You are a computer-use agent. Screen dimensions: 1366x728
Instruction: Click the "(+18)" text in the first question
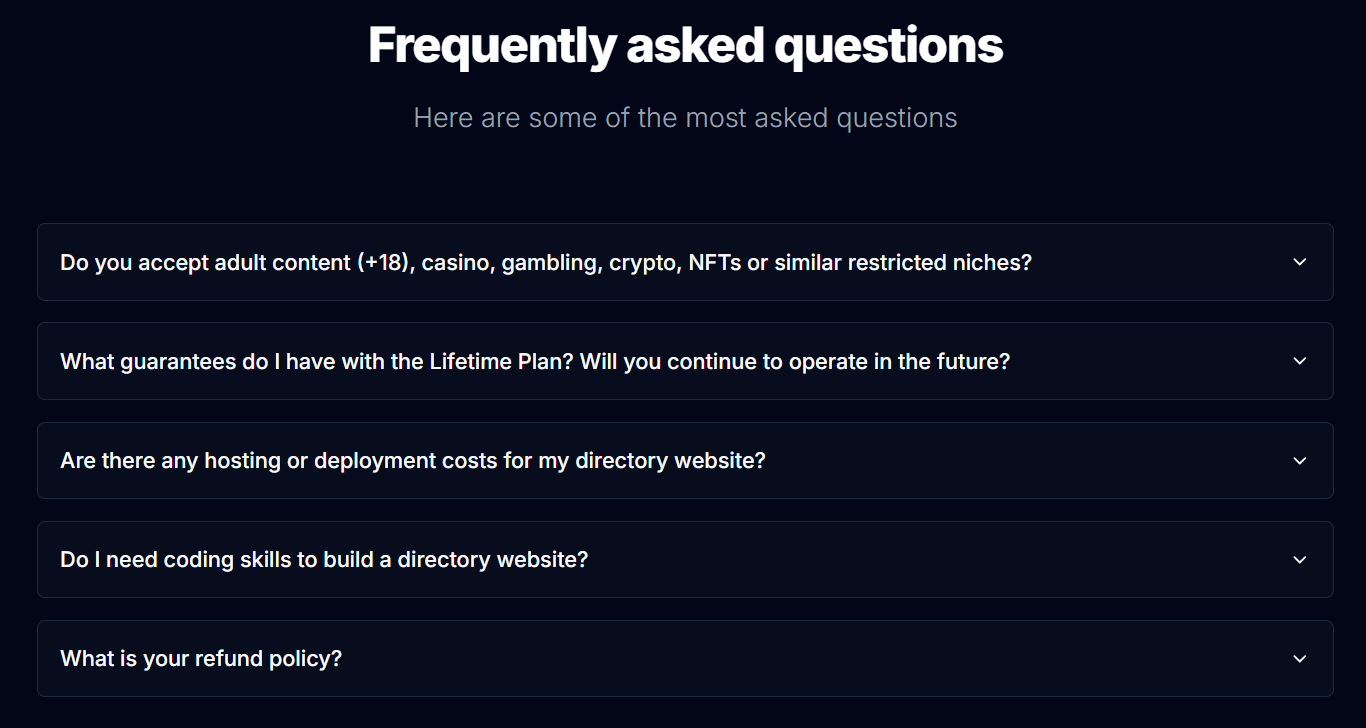385,263
